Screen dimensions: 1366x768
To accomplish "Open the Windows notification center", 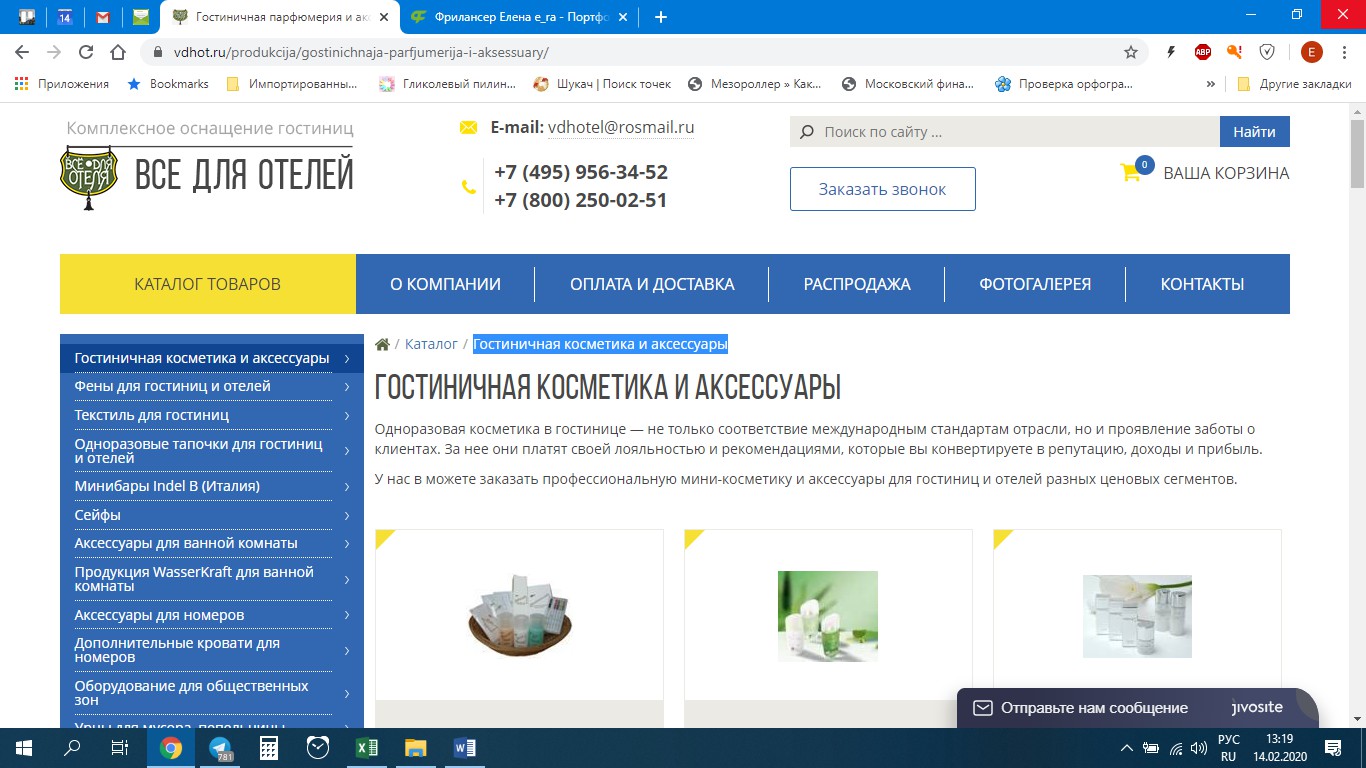I will coord(1333,748).
